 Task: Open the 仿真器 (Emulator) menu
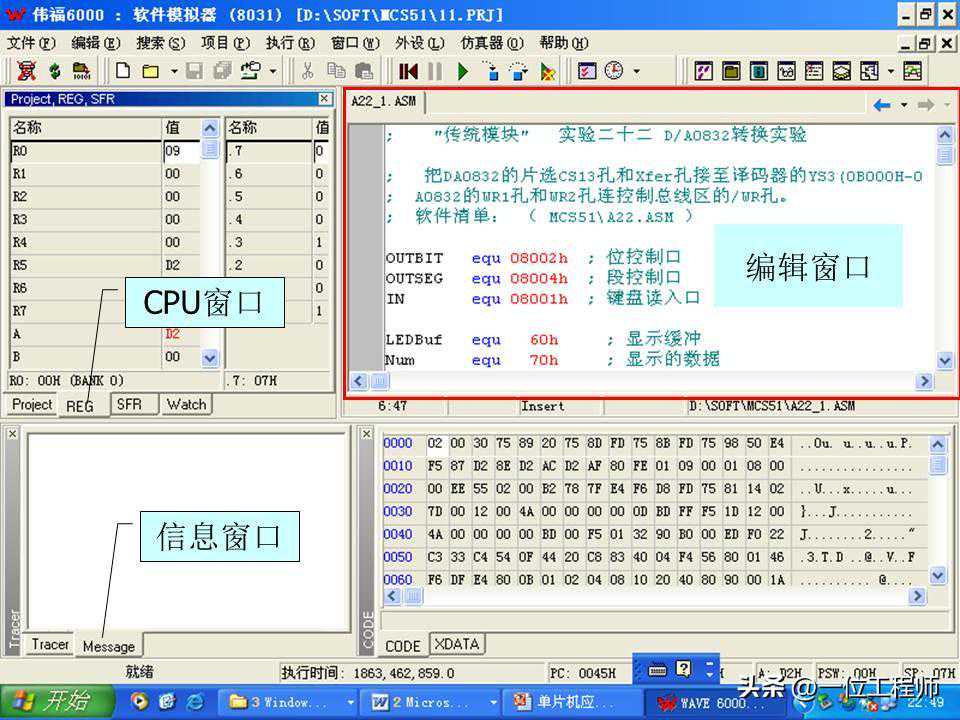491,43
